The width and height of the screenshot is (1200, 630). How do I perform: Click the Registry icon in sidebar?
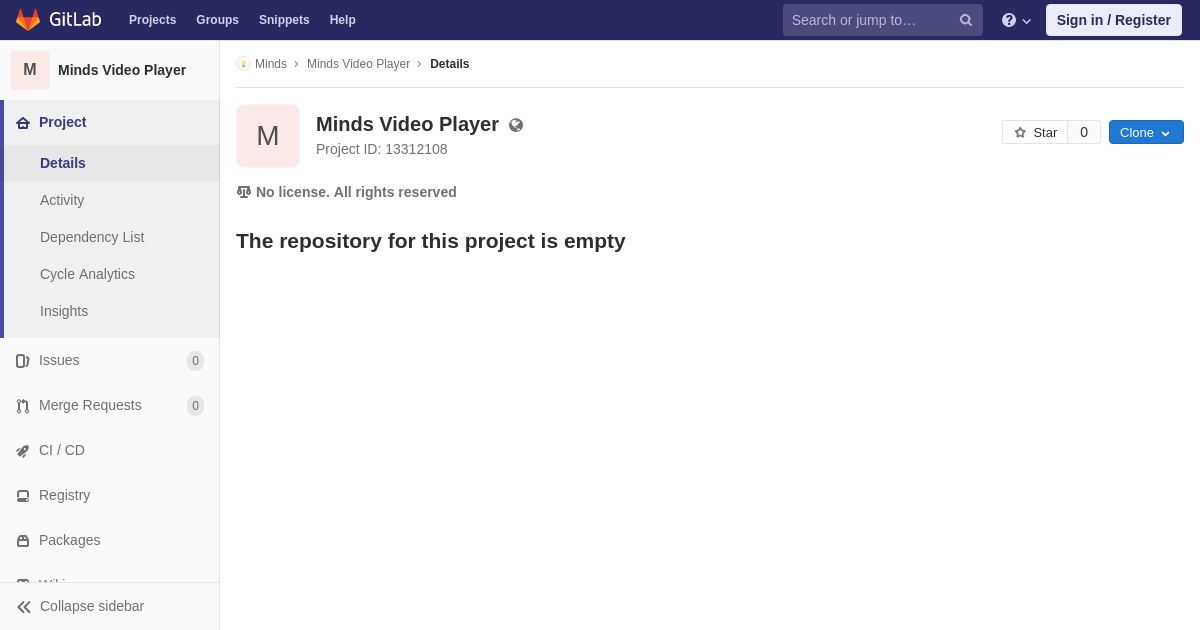pos(23,496)
